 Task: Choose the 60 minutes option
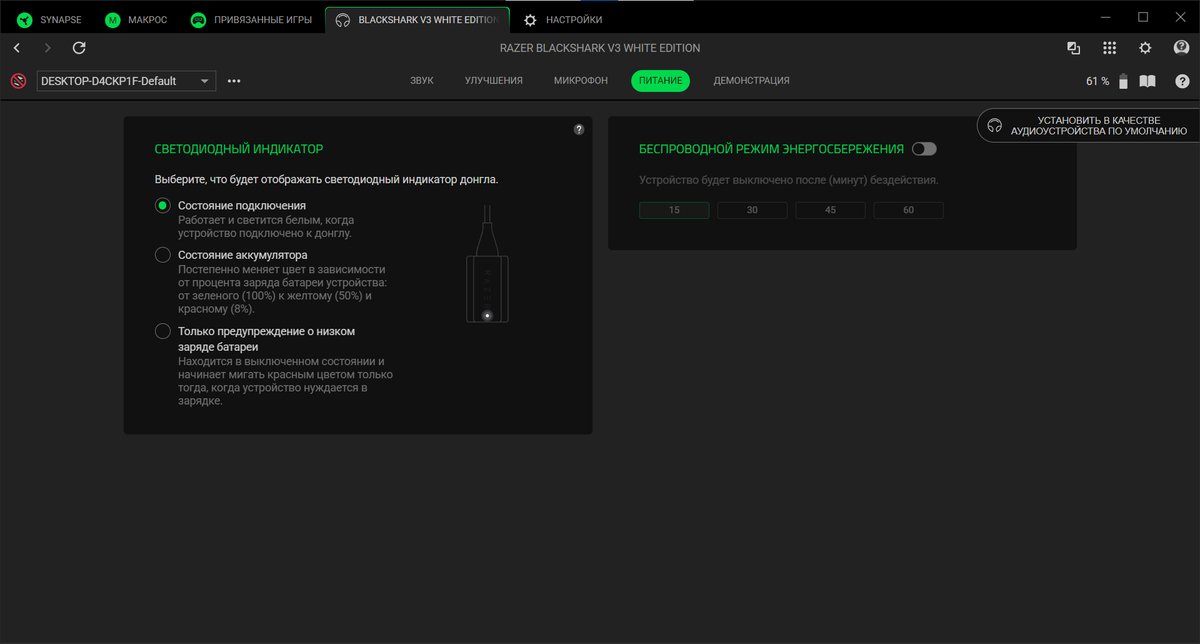908,210
